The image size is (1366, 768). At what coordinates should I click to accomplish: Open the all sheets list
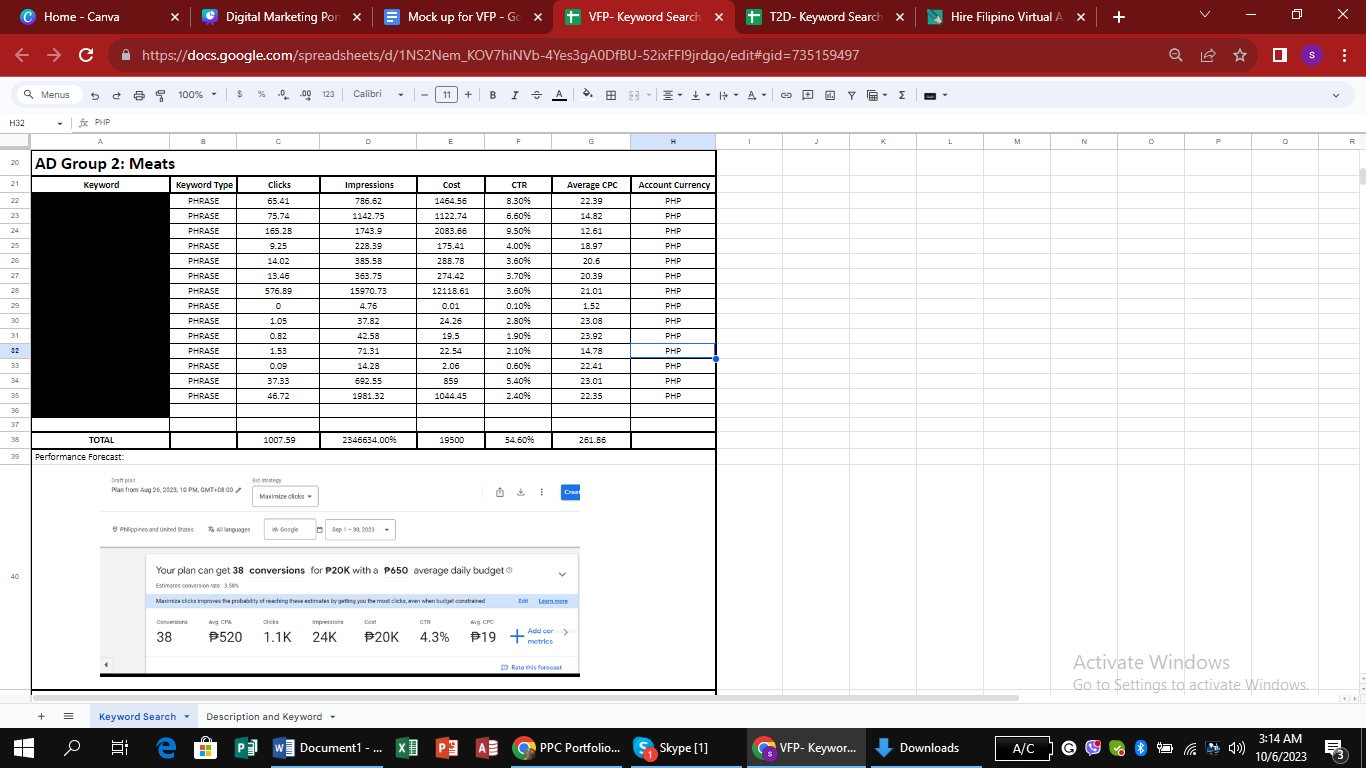(x=69, y=716)
